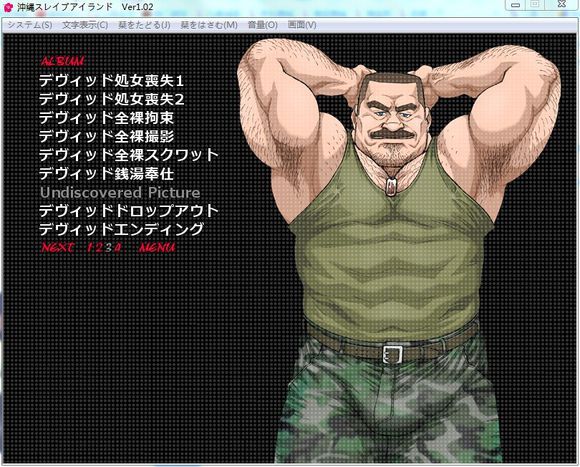Image resolution: width=580 pixels, height=467 pixels.
Task: Return via the red MENU link
Action: (x=157, y=247)
